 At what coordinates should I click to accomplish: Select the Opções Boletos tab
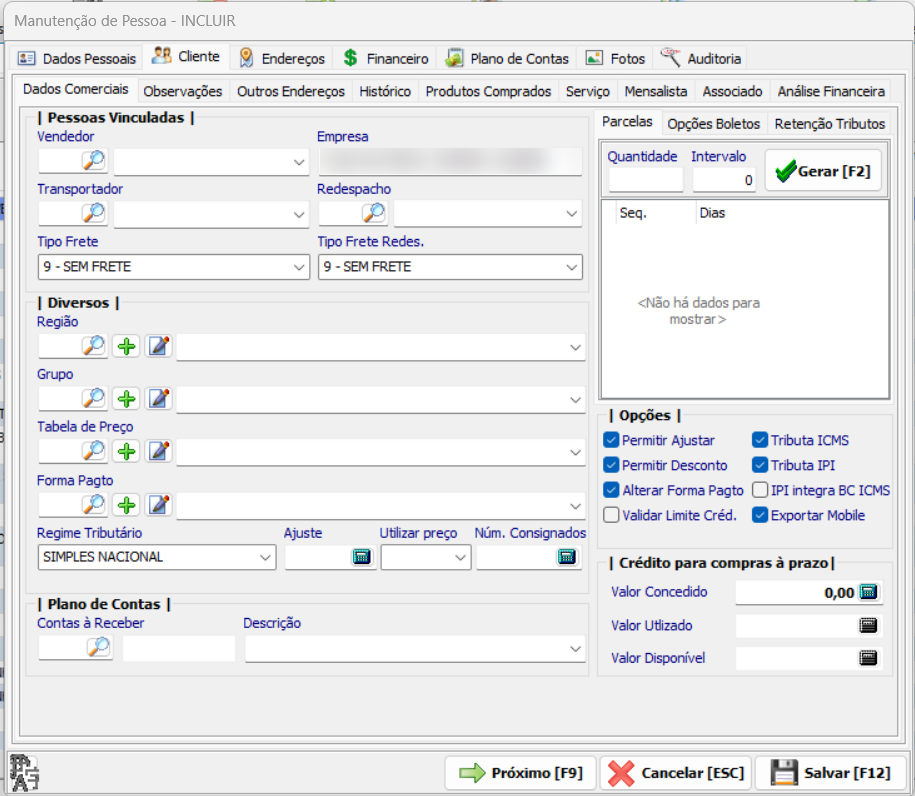(x=714, y=124)
